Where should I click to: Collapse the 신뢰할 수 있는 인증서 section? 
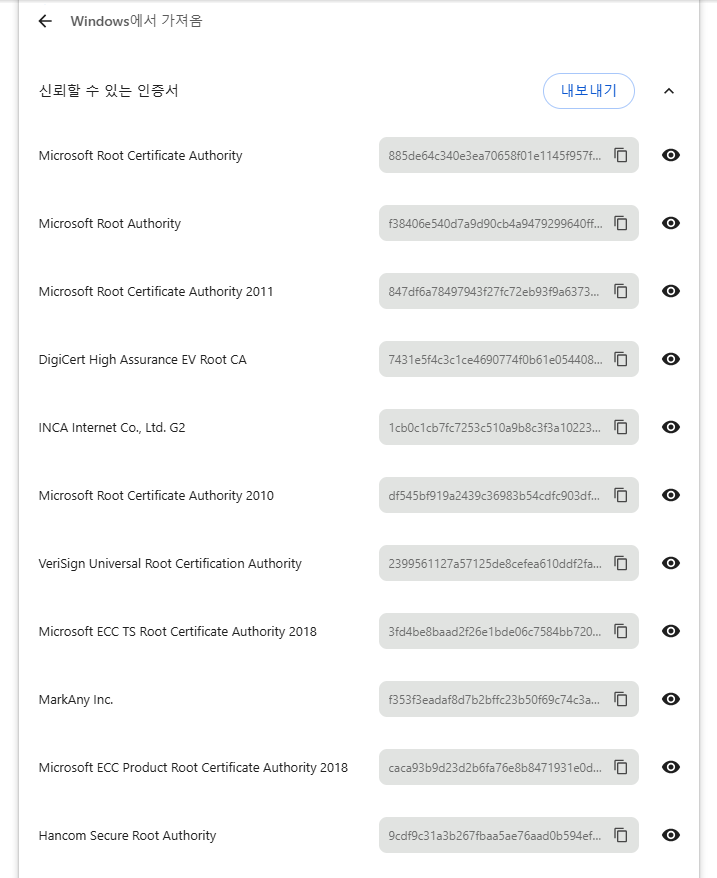click(669, 91)
